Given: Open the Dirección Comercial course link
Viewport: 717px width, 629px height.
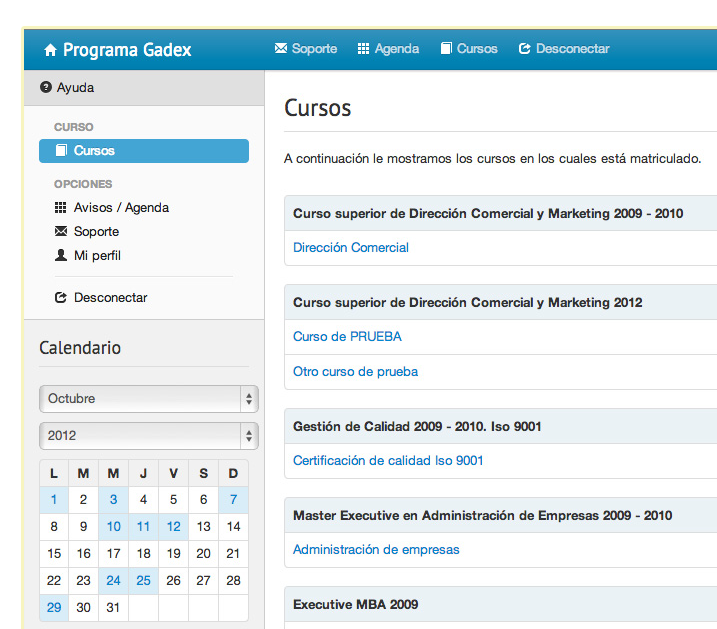Looking at the screenshot, I should click(351, 247).
